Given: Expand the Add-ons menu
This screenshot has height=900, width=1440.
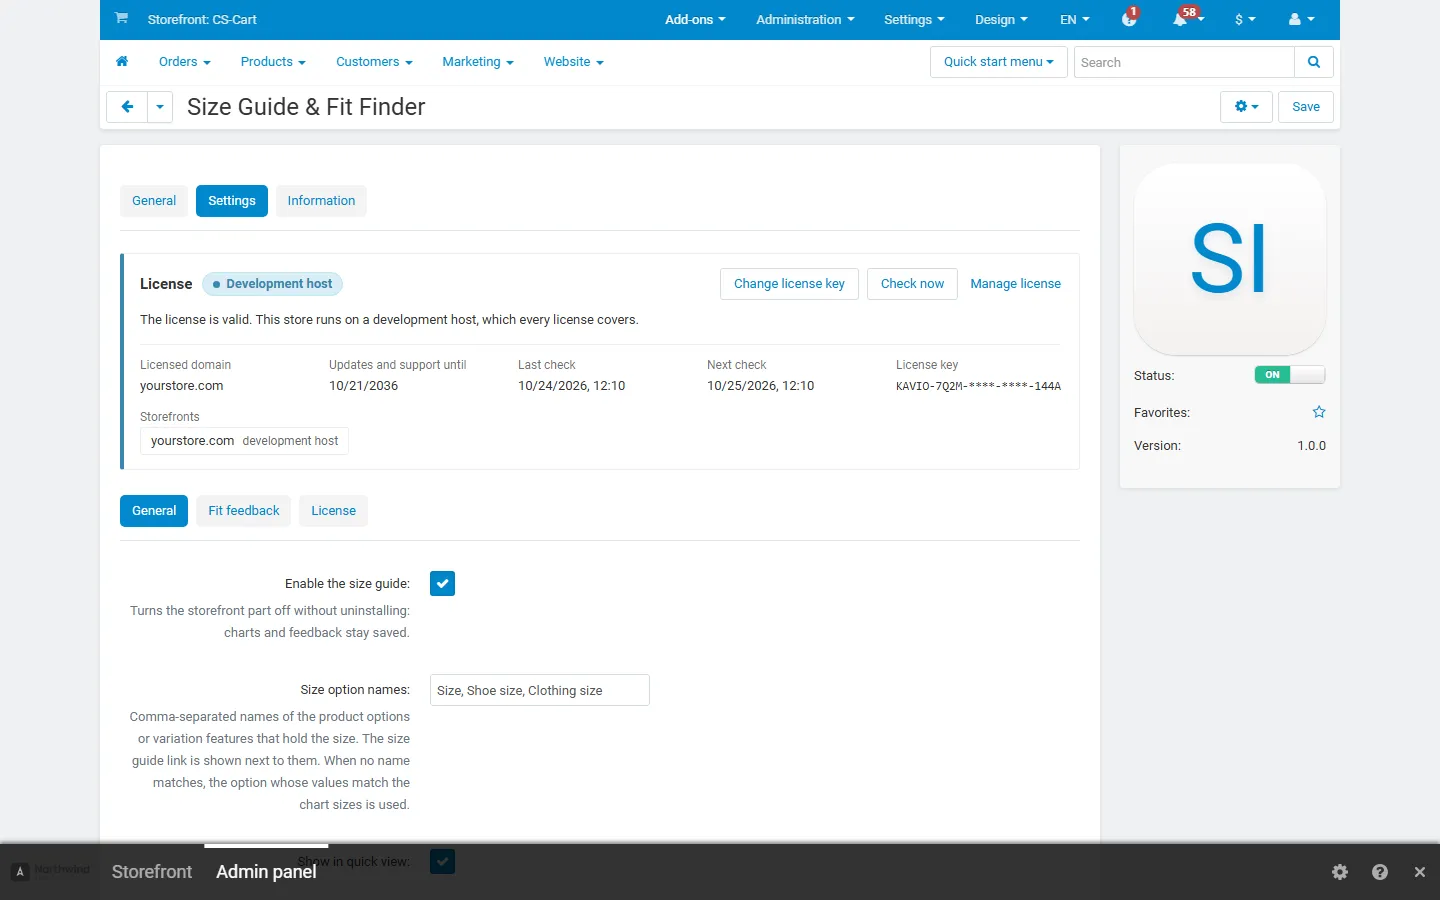Looking at the screenshot, I should [x=695, y=19].
